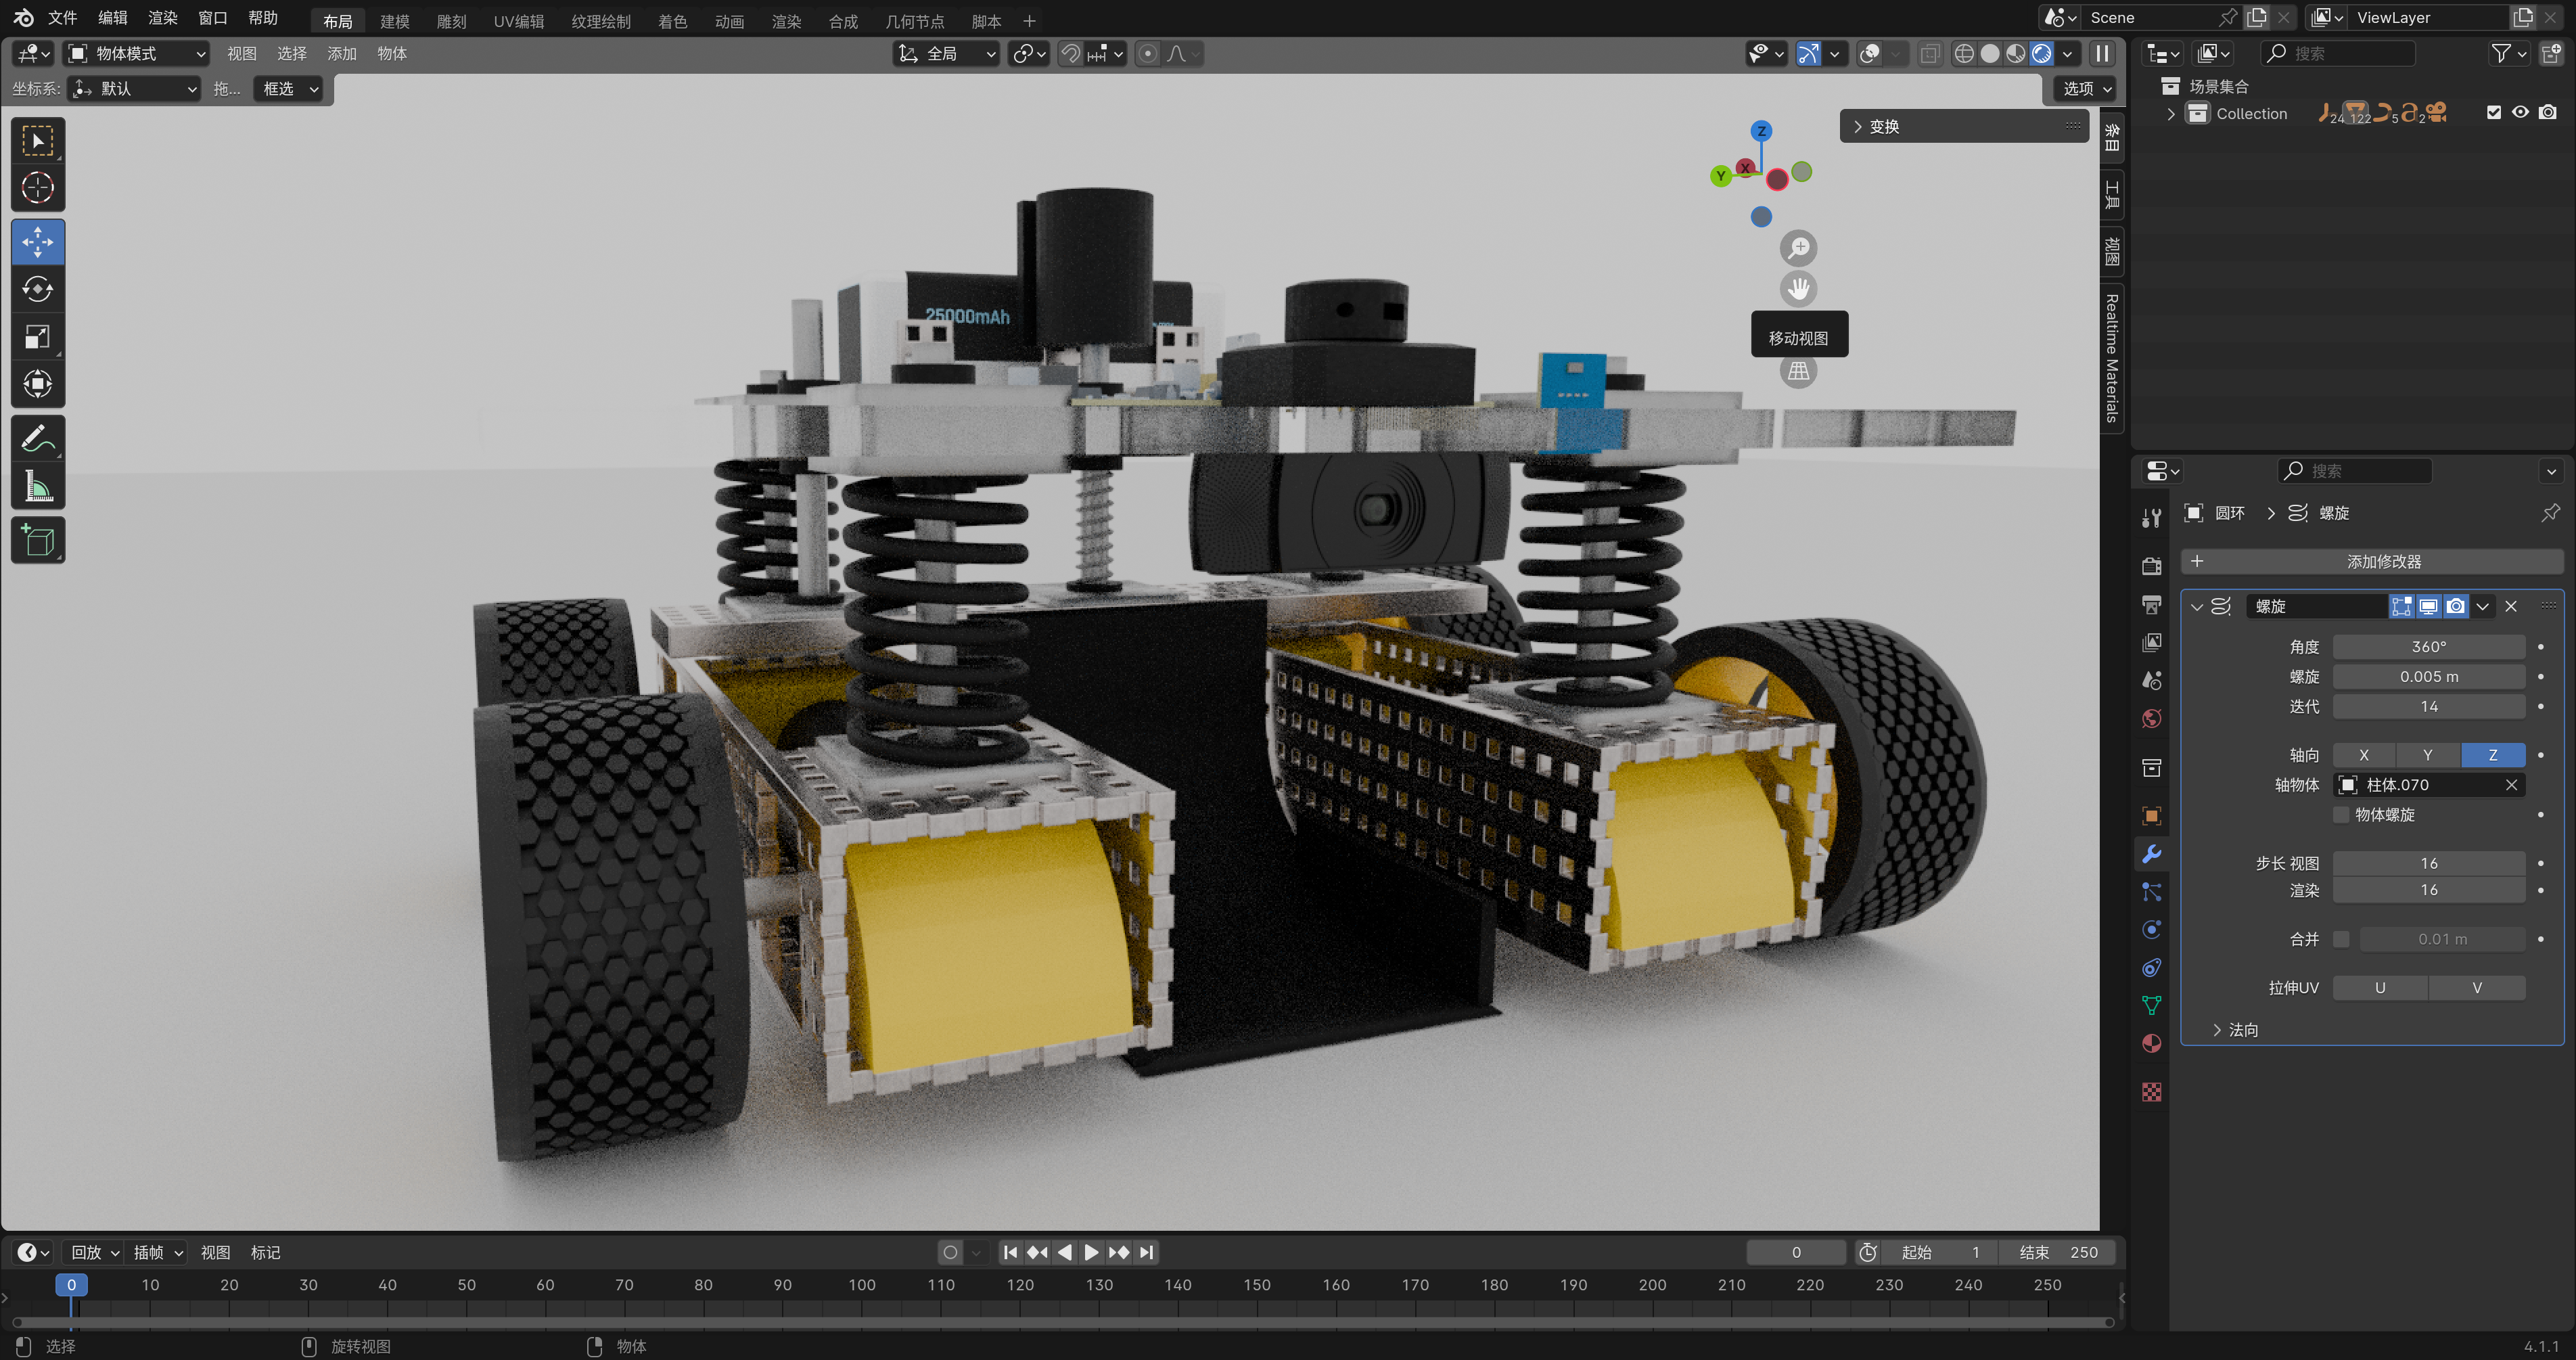
Task: Open the 渲染 menu in top bar
Action: tap(162, 18)
